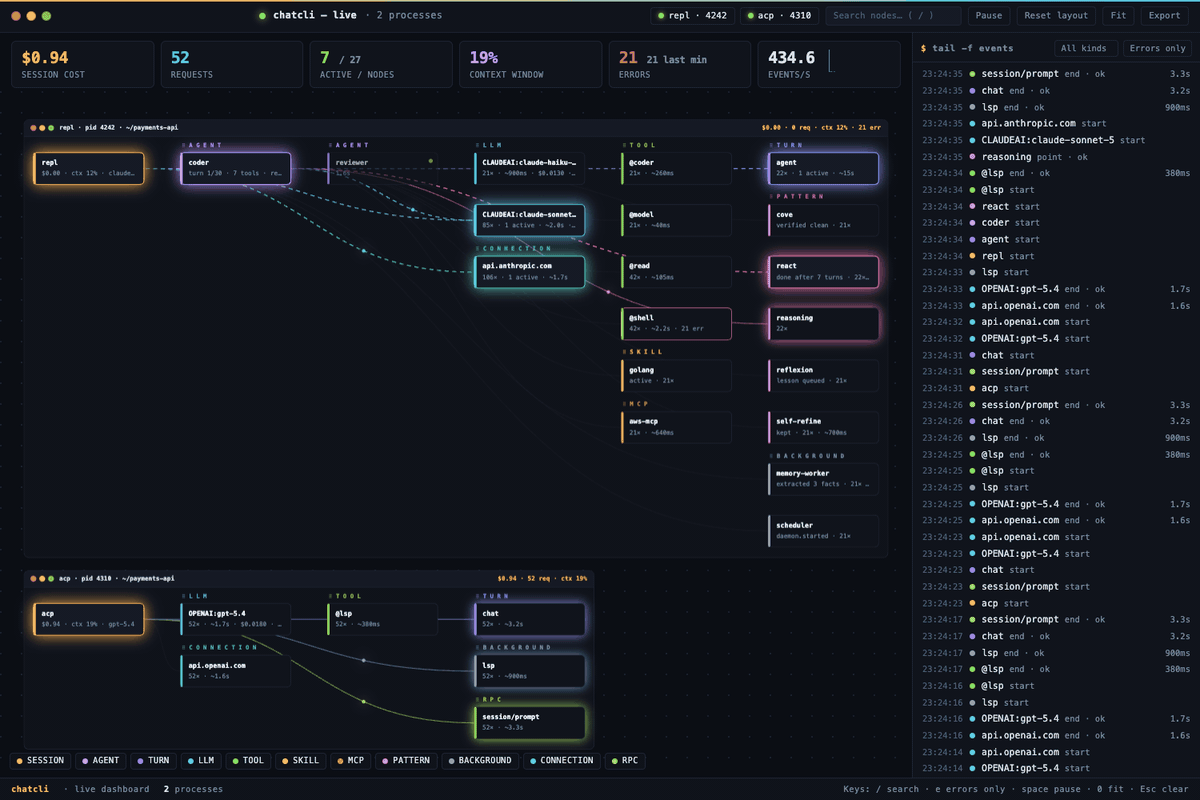Image resolution: width=1200 pixels, height=800 pixels.
Task: Toggle the CONNECTION legend filter
Action: (x=561, y=761)
